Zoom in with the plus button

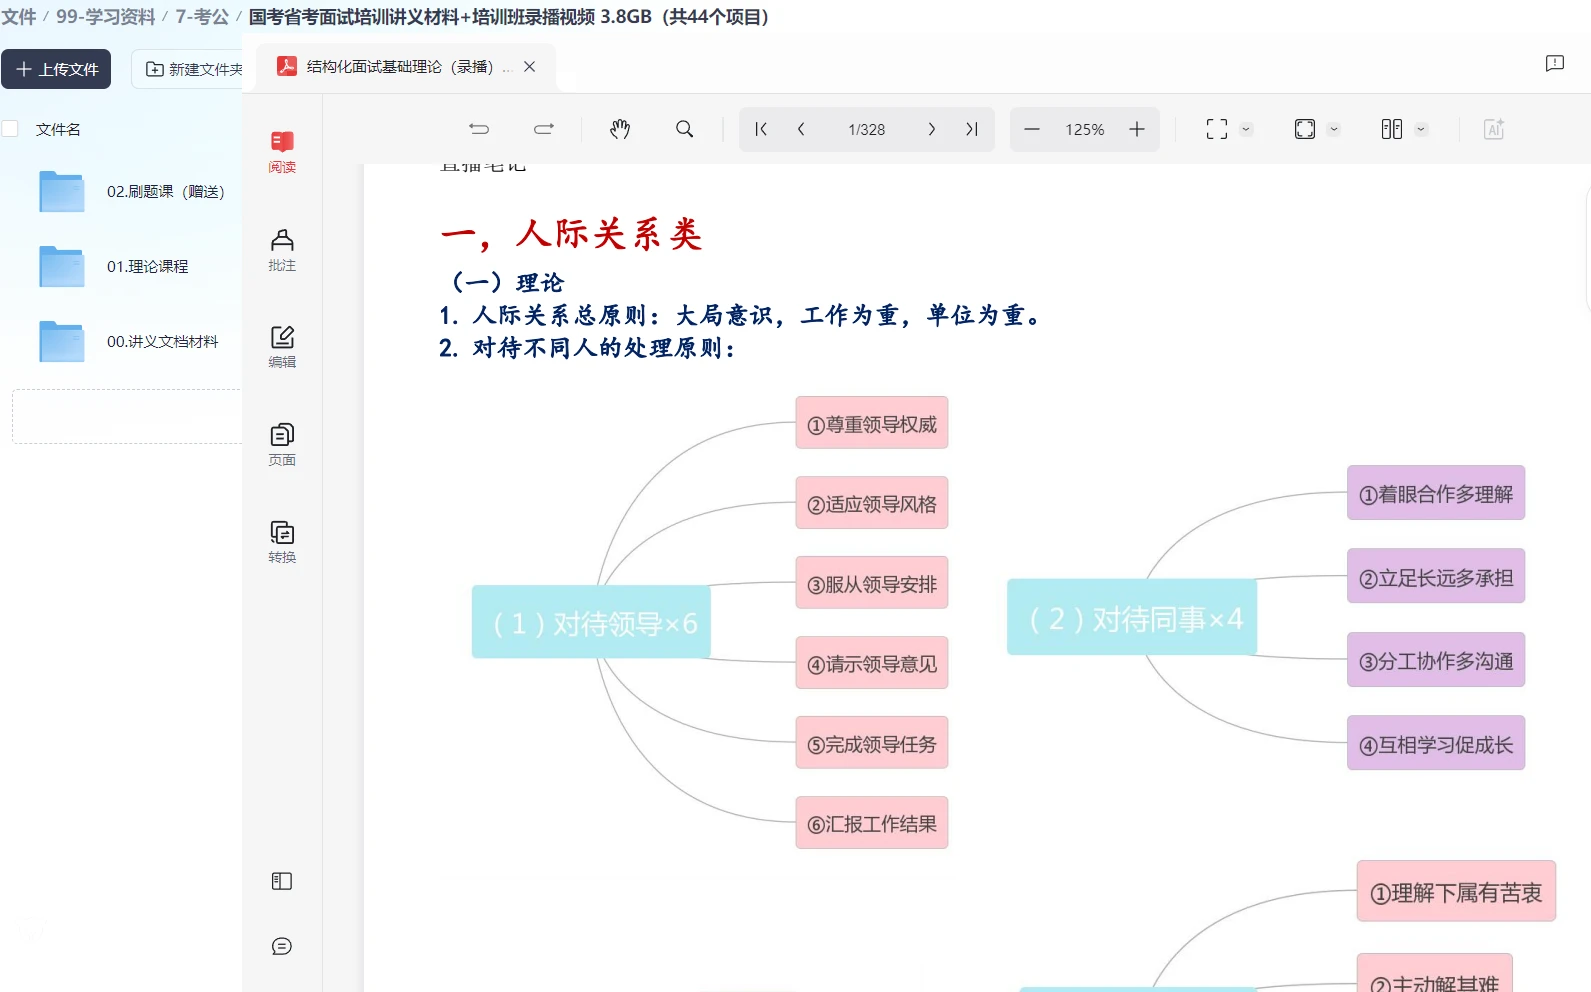coord(1137,129)
